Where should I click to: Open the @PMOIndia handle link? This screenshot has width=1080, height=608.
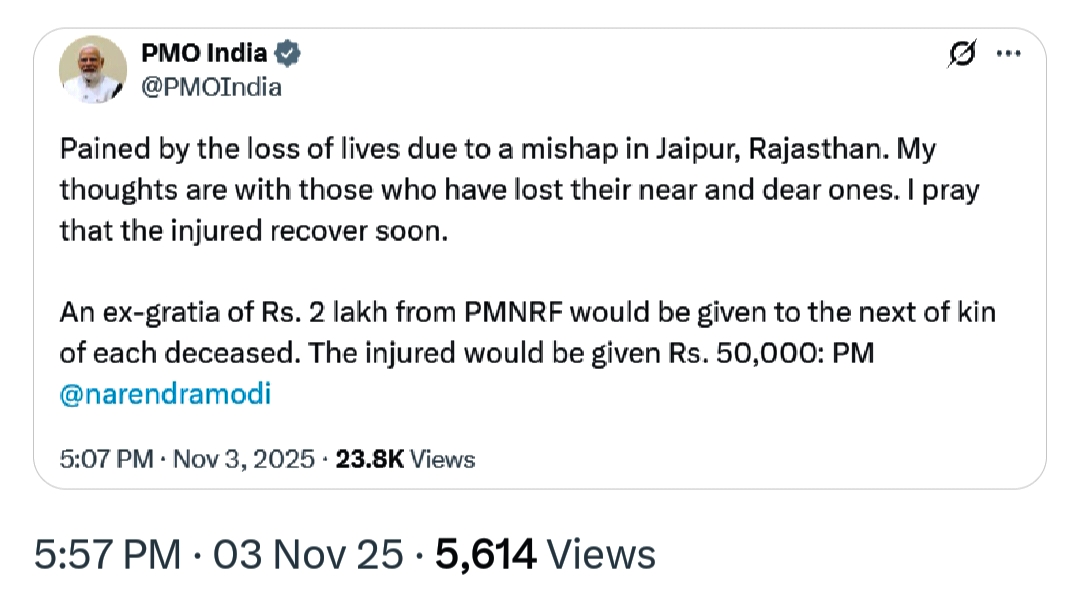click(211, 87)
